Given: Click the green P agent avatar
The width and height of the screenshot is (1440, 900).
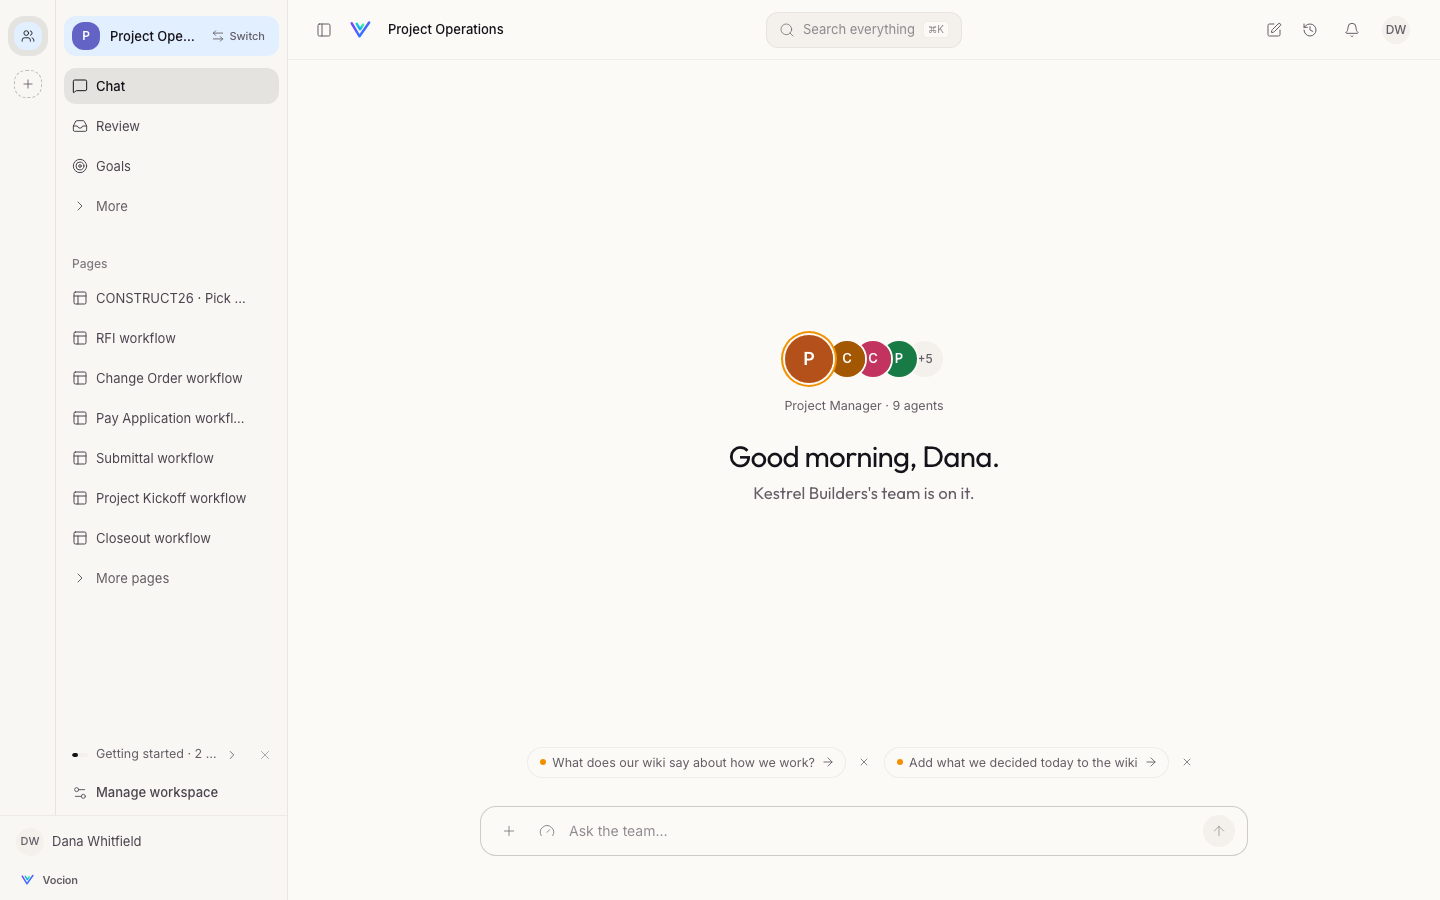Looking at the screenshot, I should coord(899,359).
